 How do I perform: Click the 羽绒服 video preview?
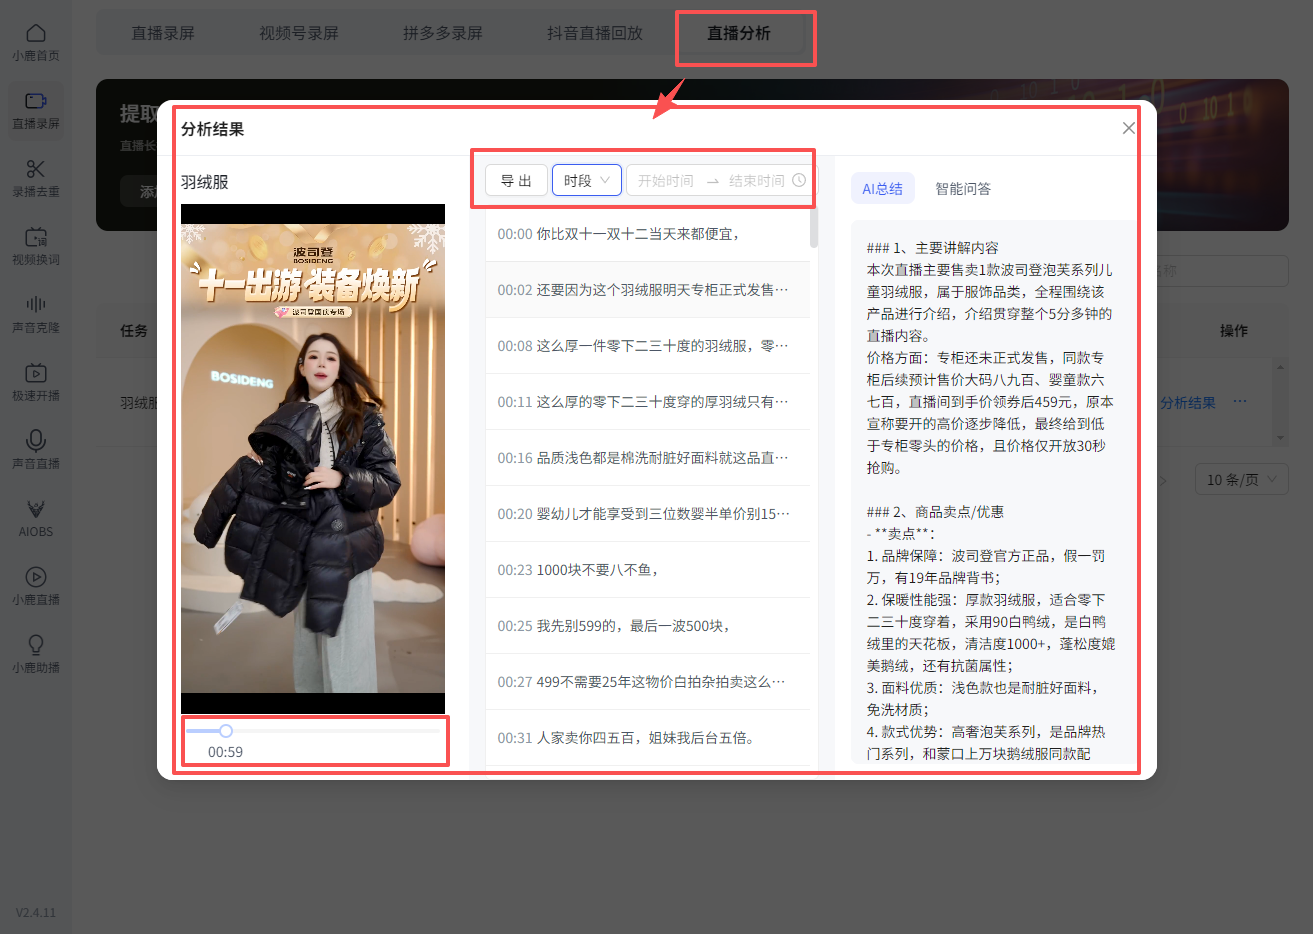click(313, 459)
